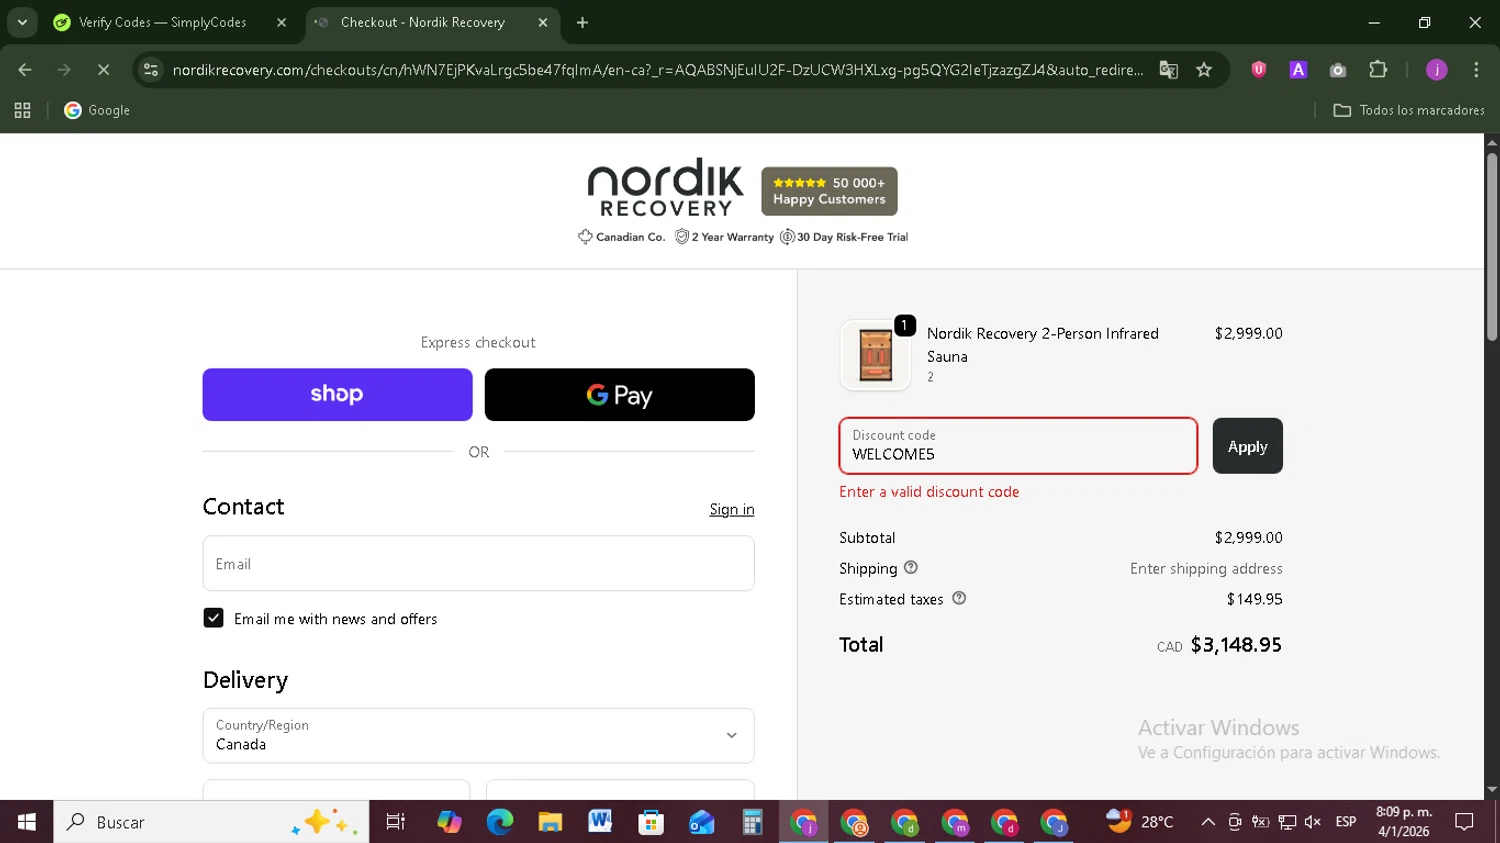Close the Checkout Nordik Recovery tab
This screenshot has width=1500, height=843.
(x=543, y=22)
